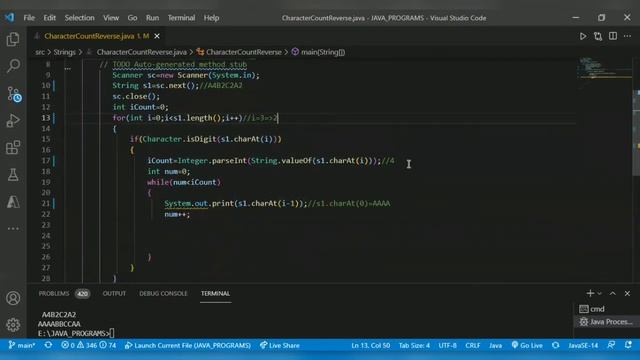Open the Help menu
Screen dimensions: 640x360
click(x=211, y=18)
